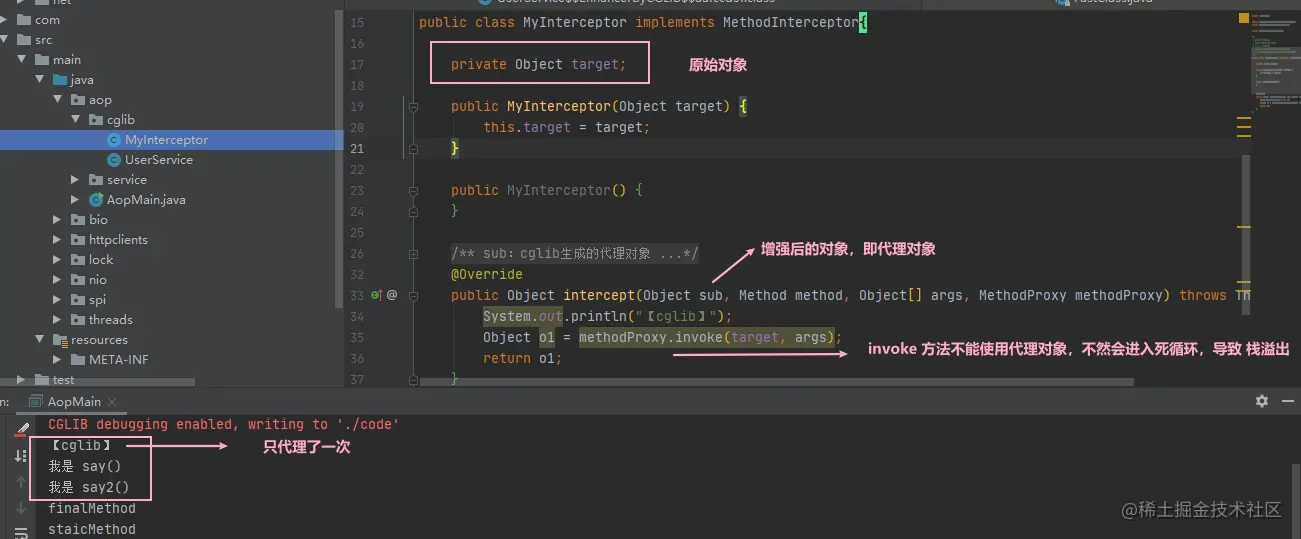Click the clear/edit console pencil icon
This screenshot has width=1301, height=539.
(22, 428)
